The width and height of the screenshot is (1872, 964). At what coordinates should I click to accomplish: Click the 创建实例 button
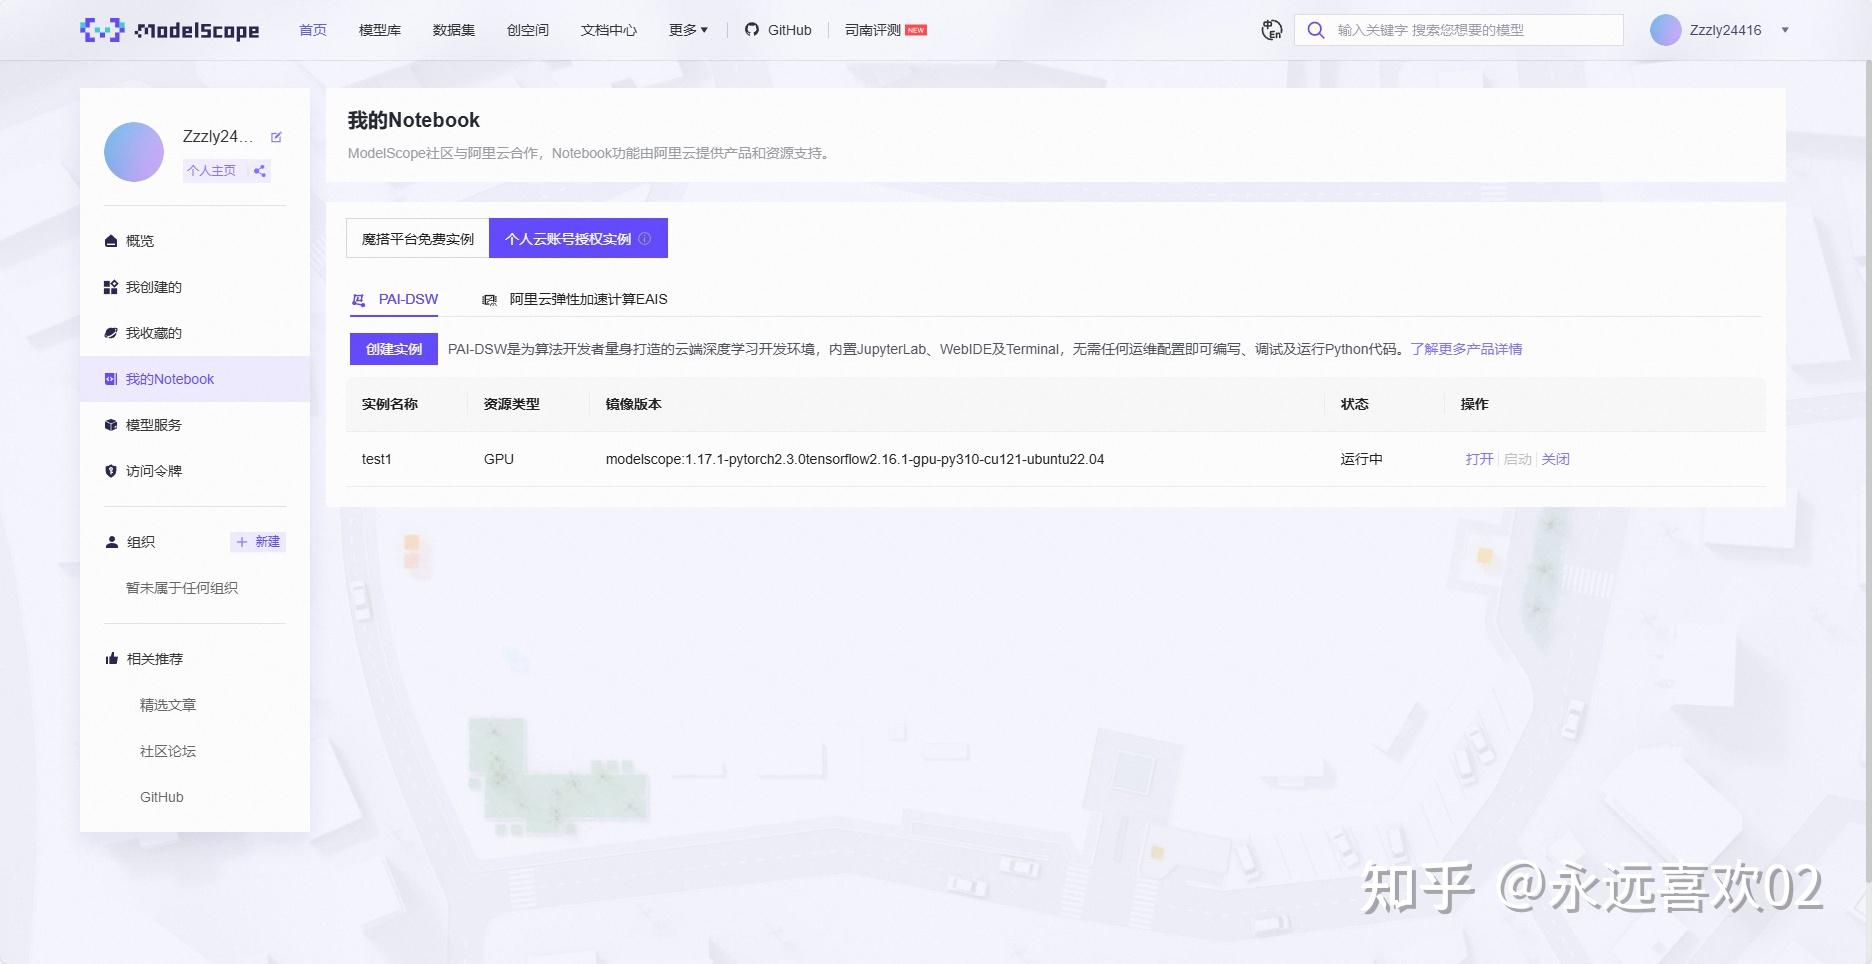(394, 349)
